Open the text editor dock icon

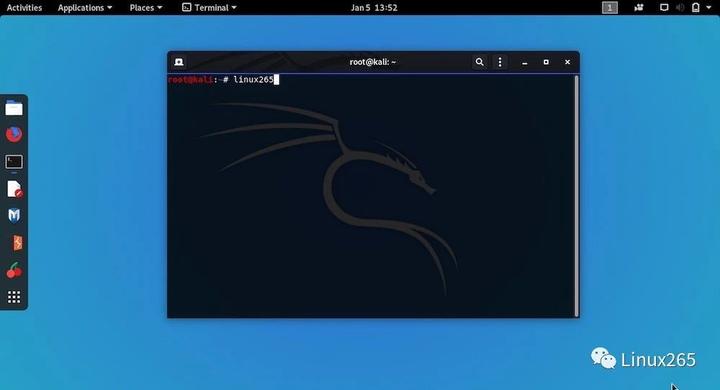(14, 189)
